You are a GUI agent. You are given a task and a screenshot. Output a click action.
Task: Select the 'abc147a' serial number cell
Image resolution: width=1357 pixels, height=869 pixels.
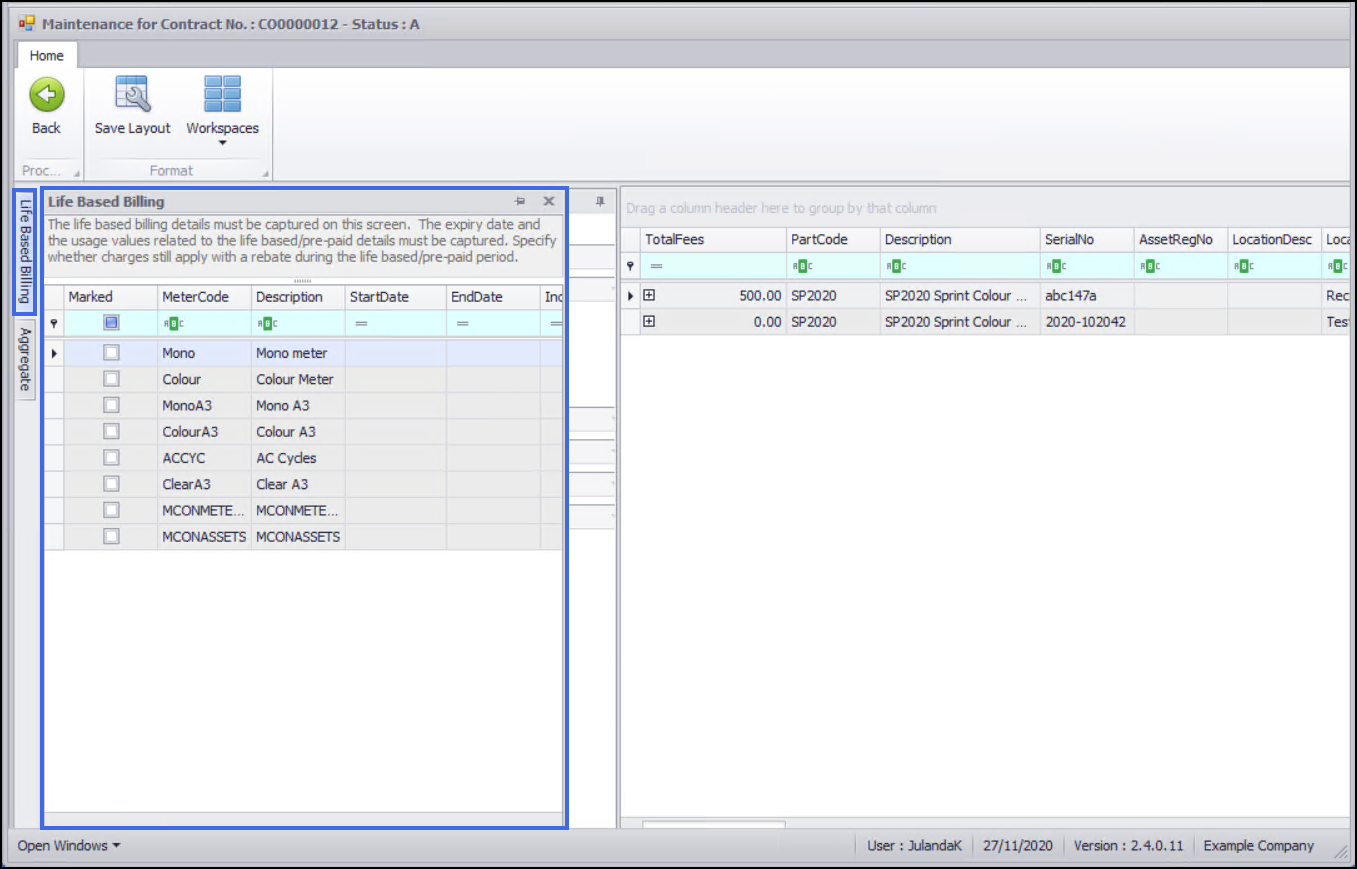[1088, 296]
